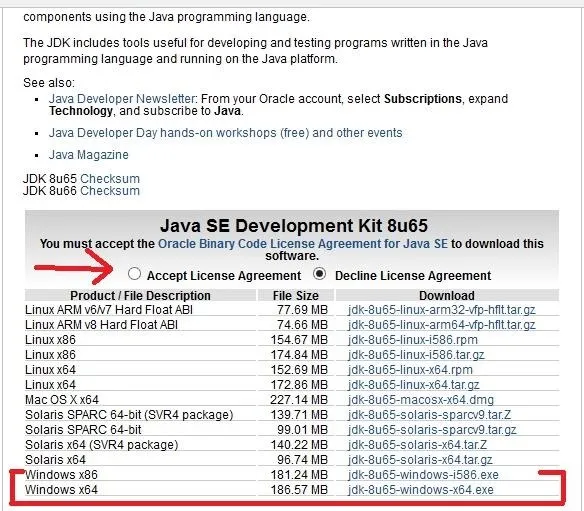Open the JDK 8u65 Checksum link
584x511 pixels.
110,179
